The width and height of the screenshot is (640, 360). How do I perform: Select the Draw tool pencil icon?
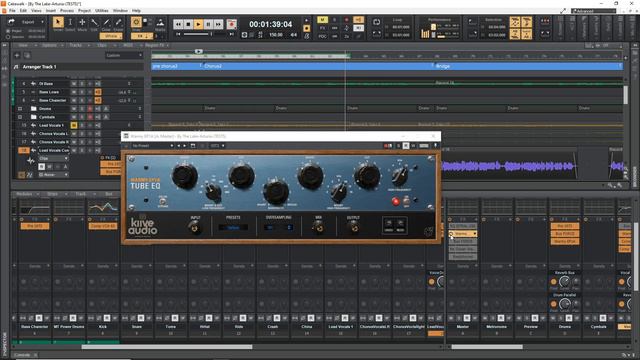pyautogui.click(x=106, y=22)
